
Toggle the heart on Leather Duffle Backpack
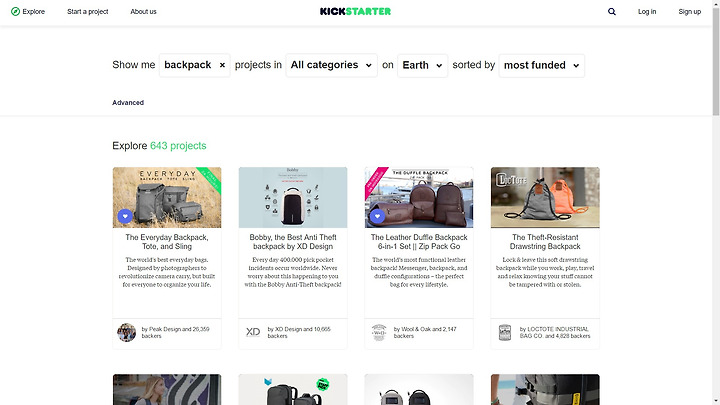coord(377,216)
